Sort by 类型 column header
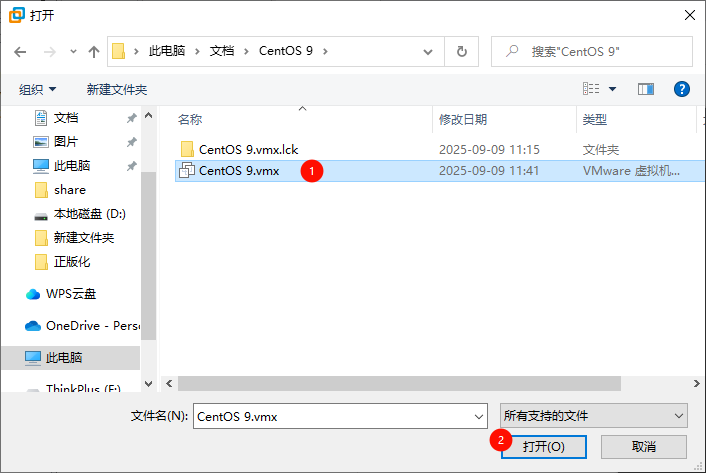This screenshot has width=706, height=473. (595, 120)
